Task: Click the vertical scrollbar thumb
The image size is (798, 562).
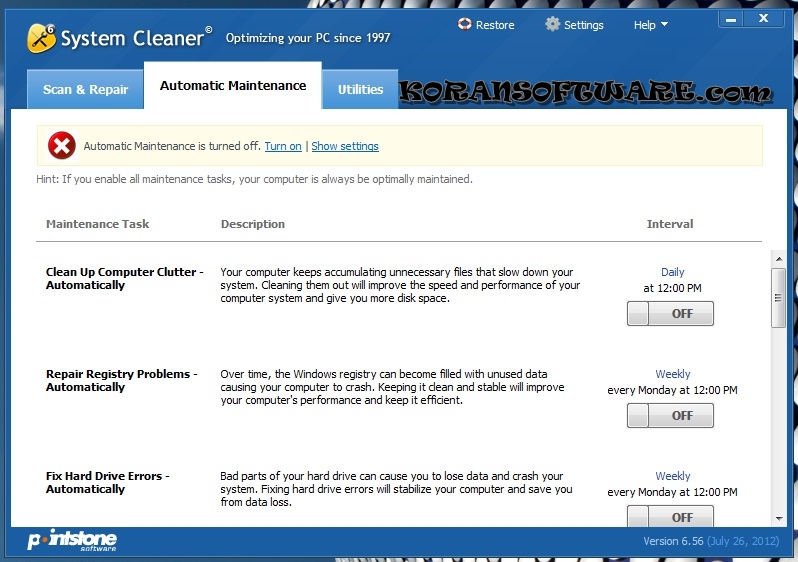Action: pyautogui.click(x=778, y=298)
